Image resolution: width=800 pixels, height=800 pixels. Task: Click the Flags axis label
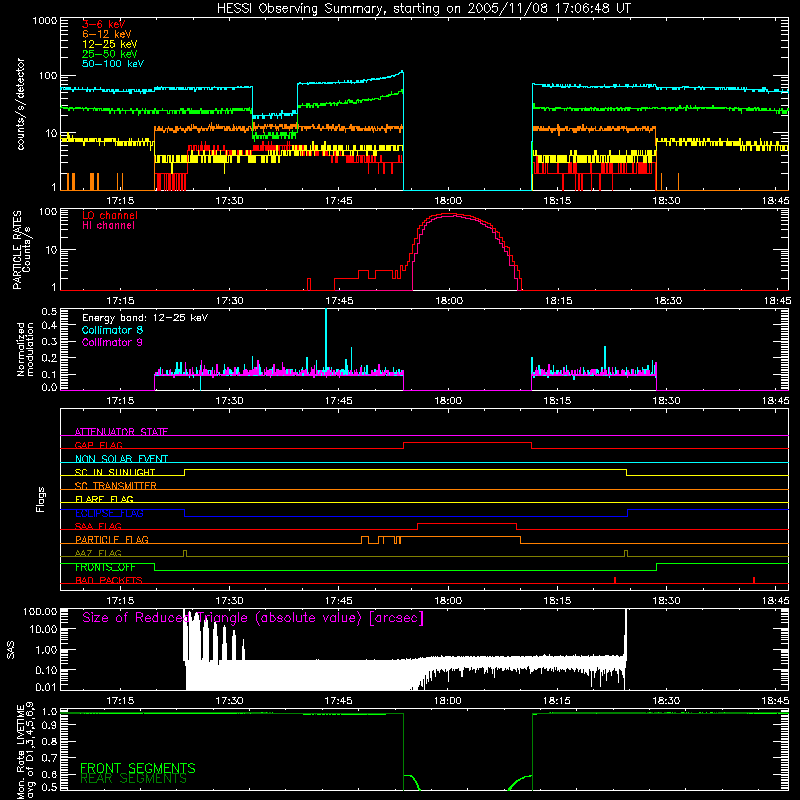coord(41,499)
